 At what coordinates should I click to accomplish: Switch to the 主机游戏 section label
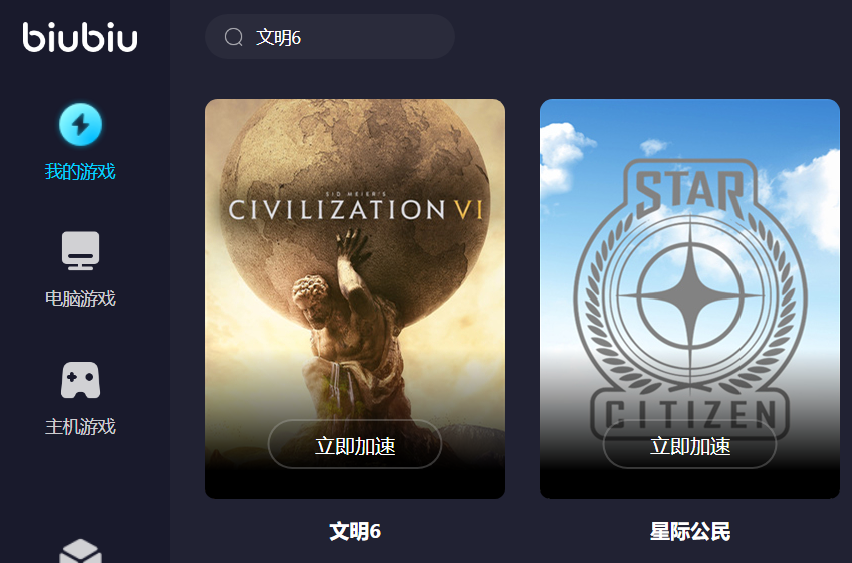80,427
